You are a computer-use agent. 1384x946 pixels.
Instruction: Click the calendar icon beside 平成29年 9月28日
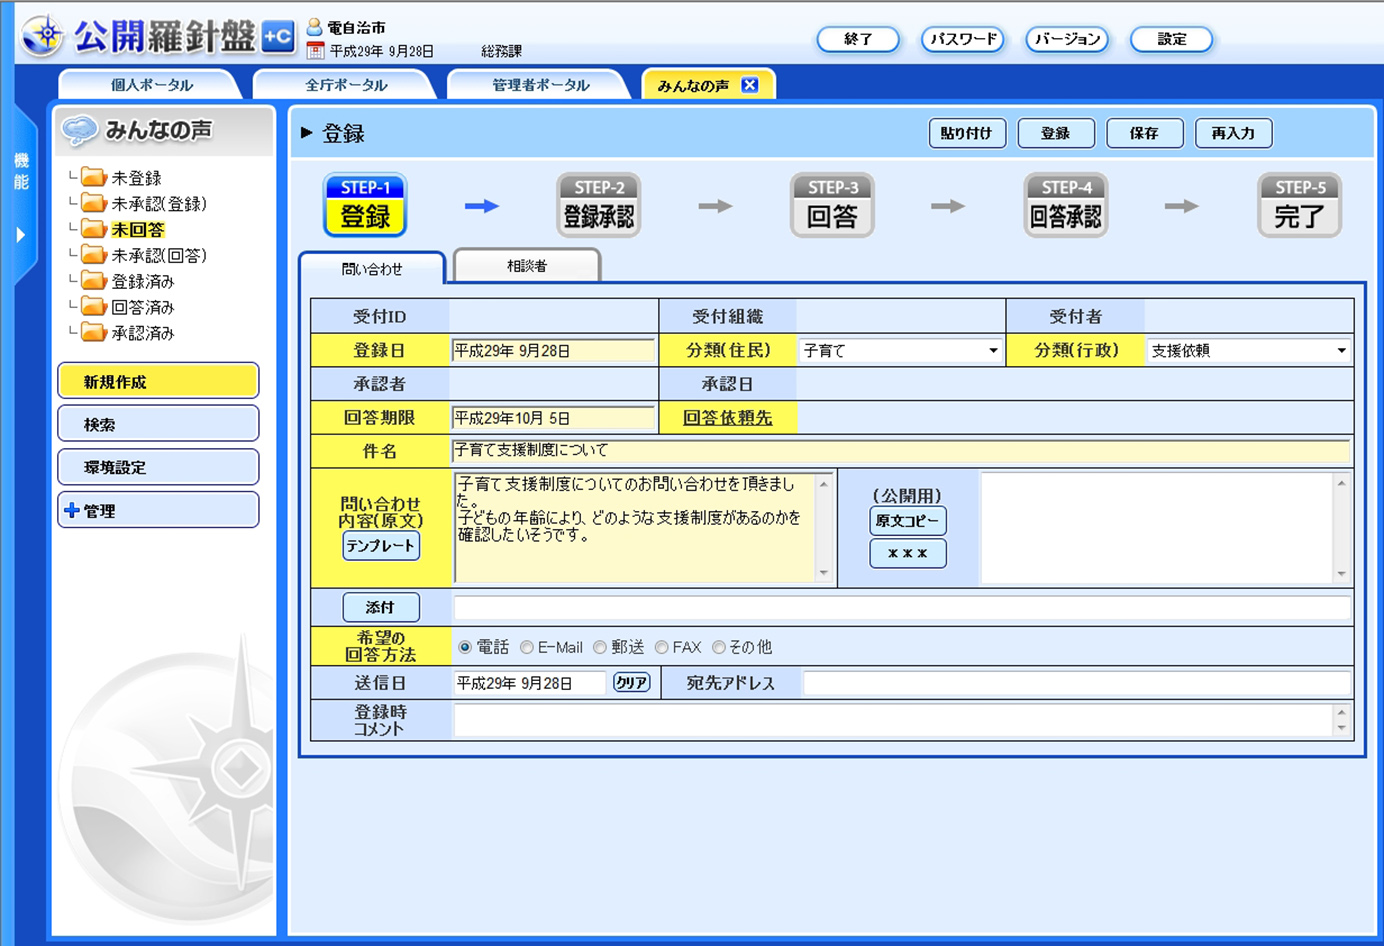(316, 50)
